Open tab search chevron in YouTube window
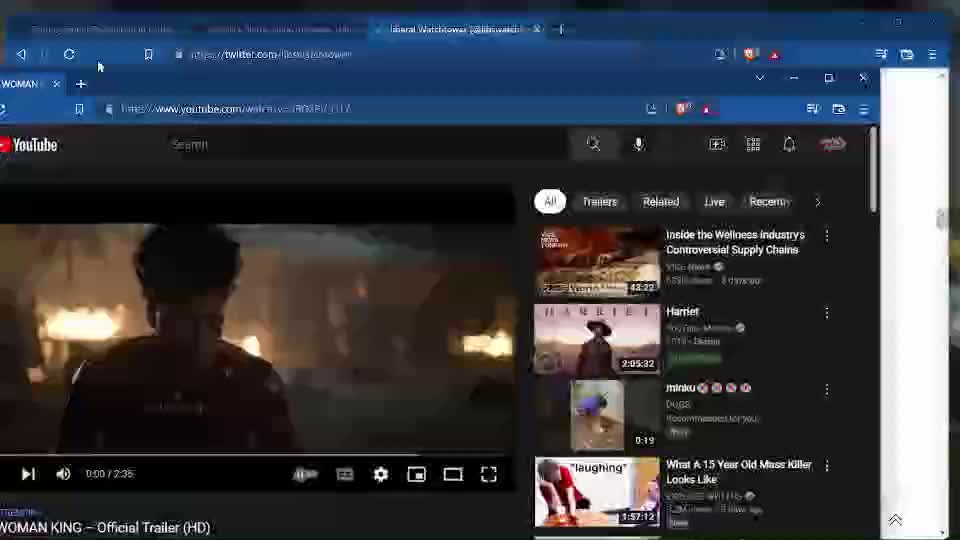Screen dimensions: 960x540 click(x=760, y=78)
